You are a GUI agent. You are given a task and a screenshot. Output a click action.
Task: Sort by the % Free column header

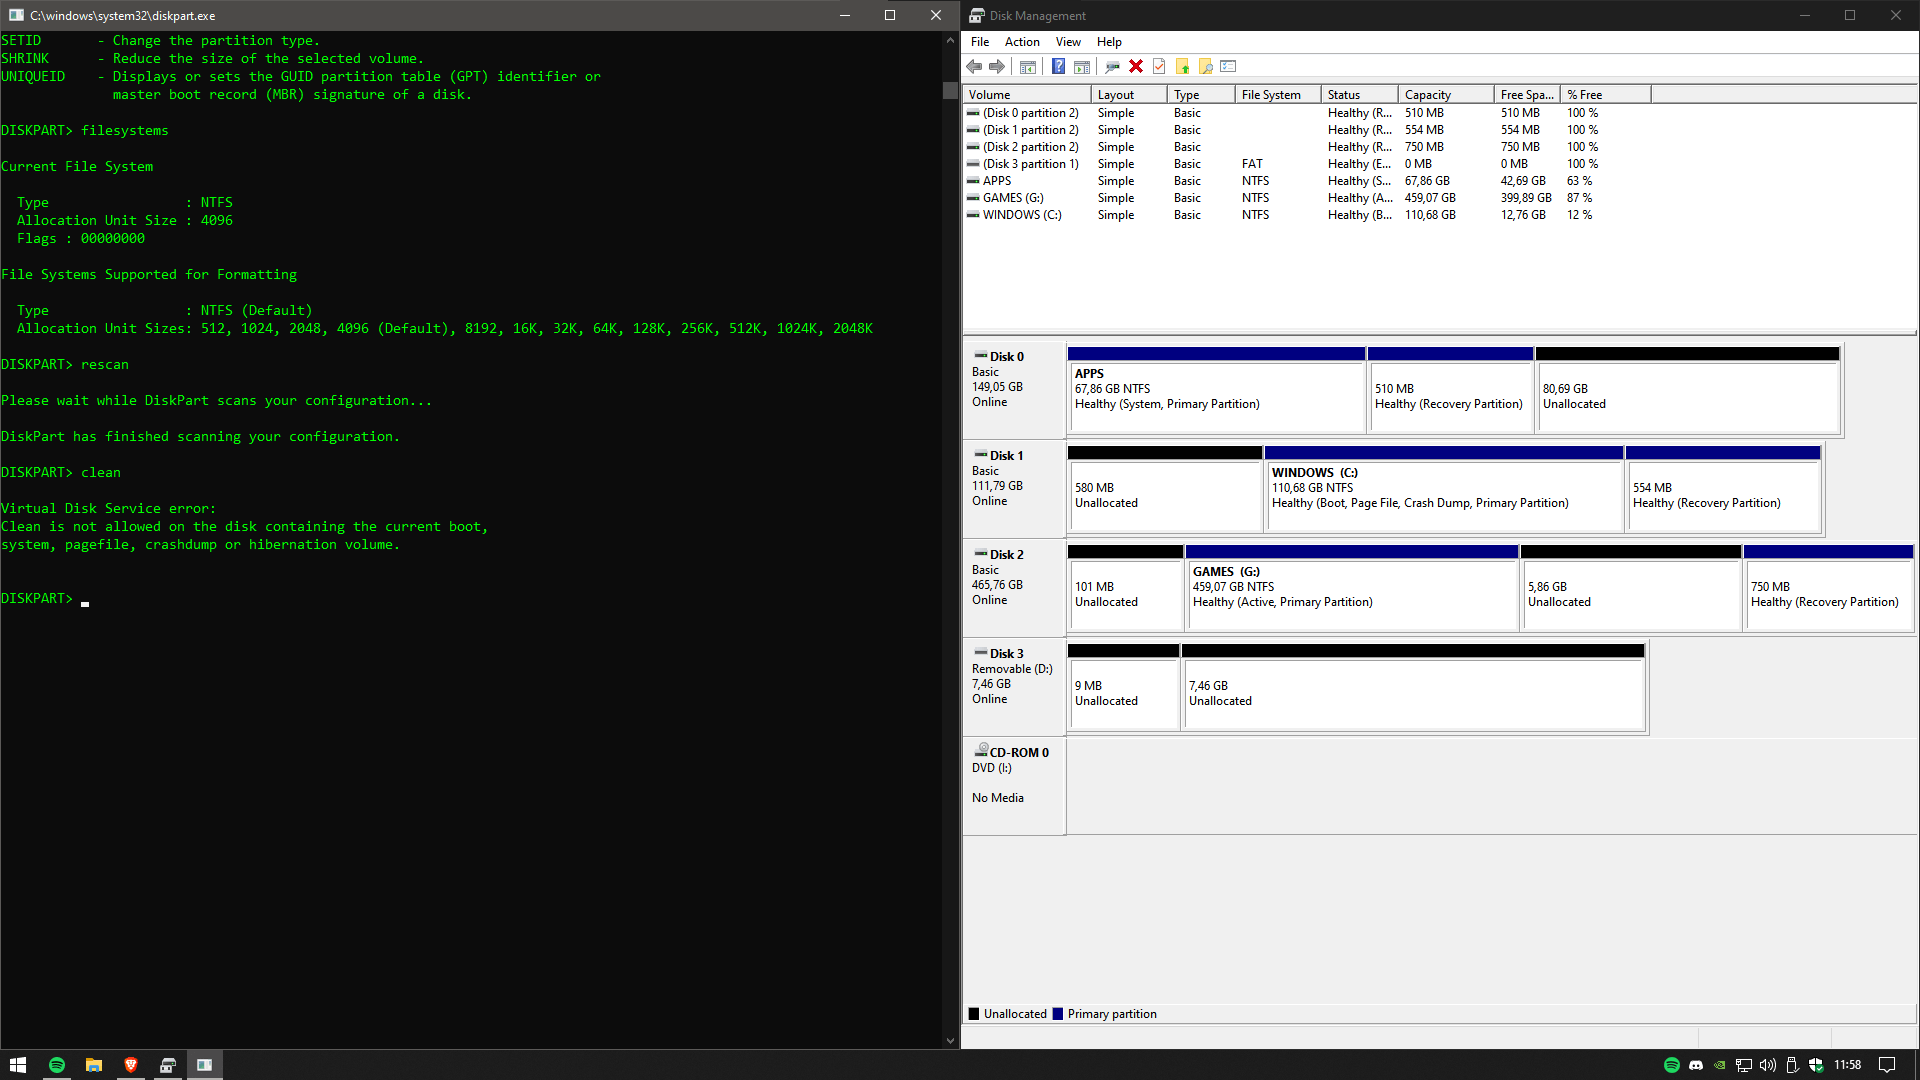click(1606, 95)
